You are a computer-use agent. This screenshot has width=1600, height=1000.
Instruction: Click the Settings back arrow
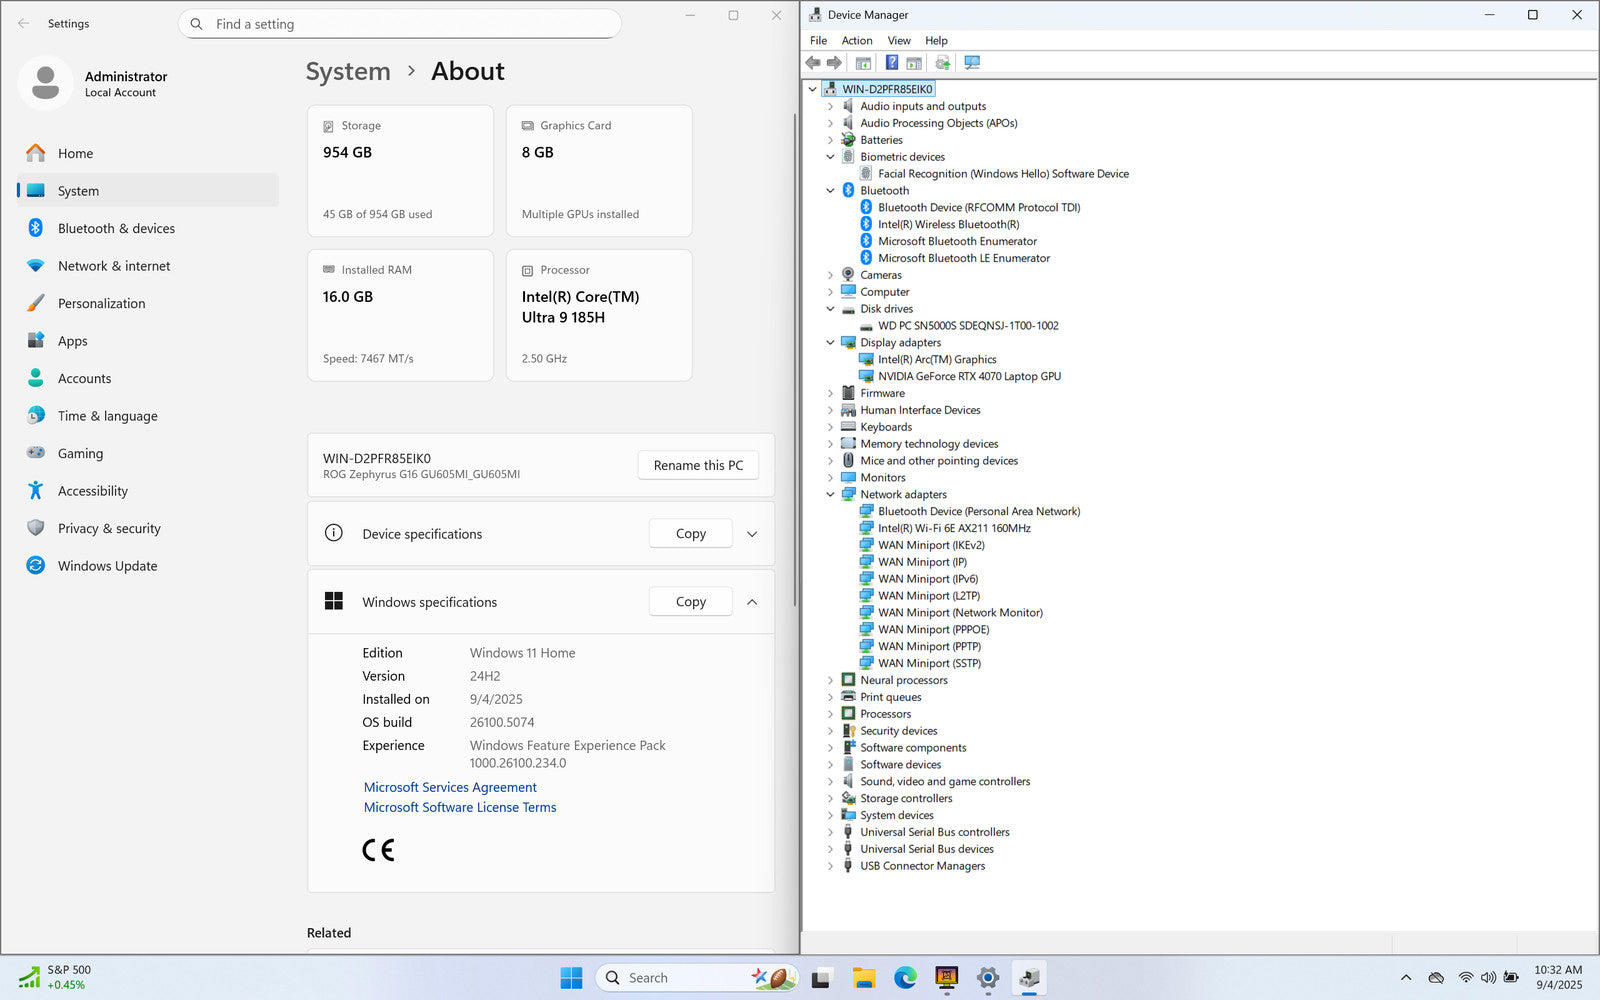(x=24, y=23)
